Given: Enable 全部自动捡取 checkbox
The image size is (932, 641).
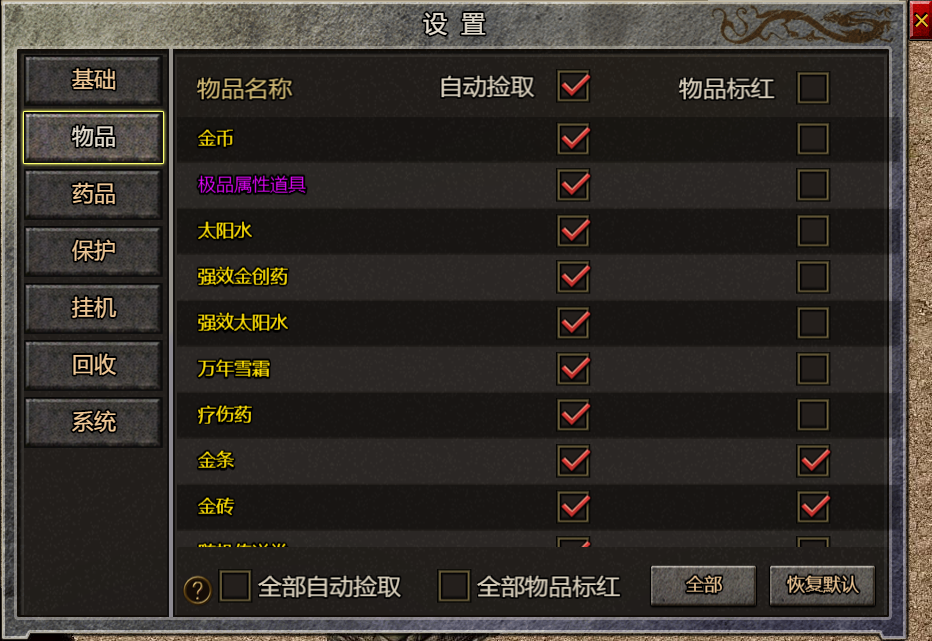Looking at the screenshot, I should (x=235, y=586).
